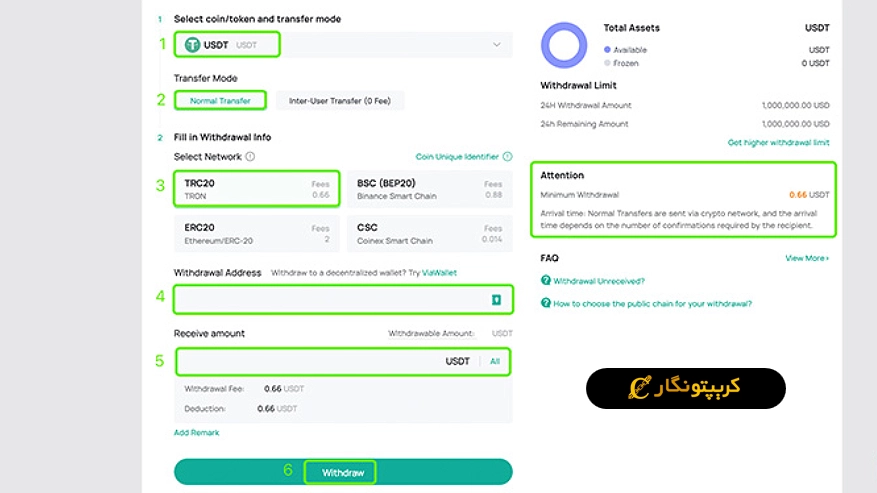
Task: Expand the coin selection dropdown arrow
Action: 497,45
